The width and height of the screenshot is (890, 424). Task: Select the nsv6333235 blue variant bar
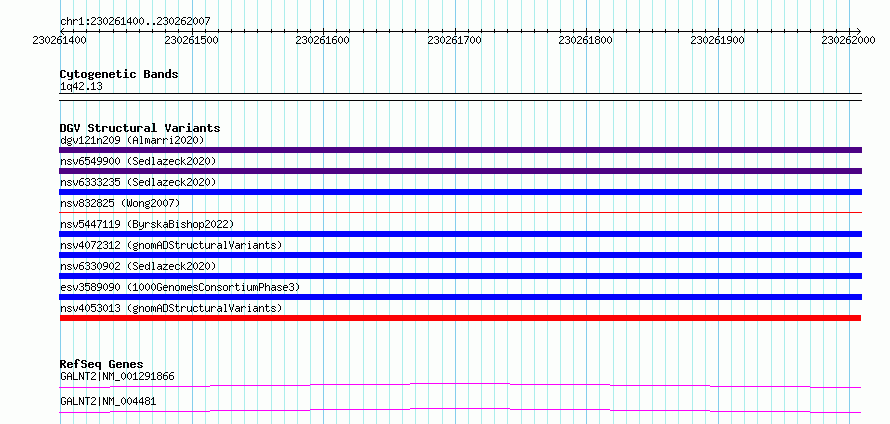tap(460, 192)
